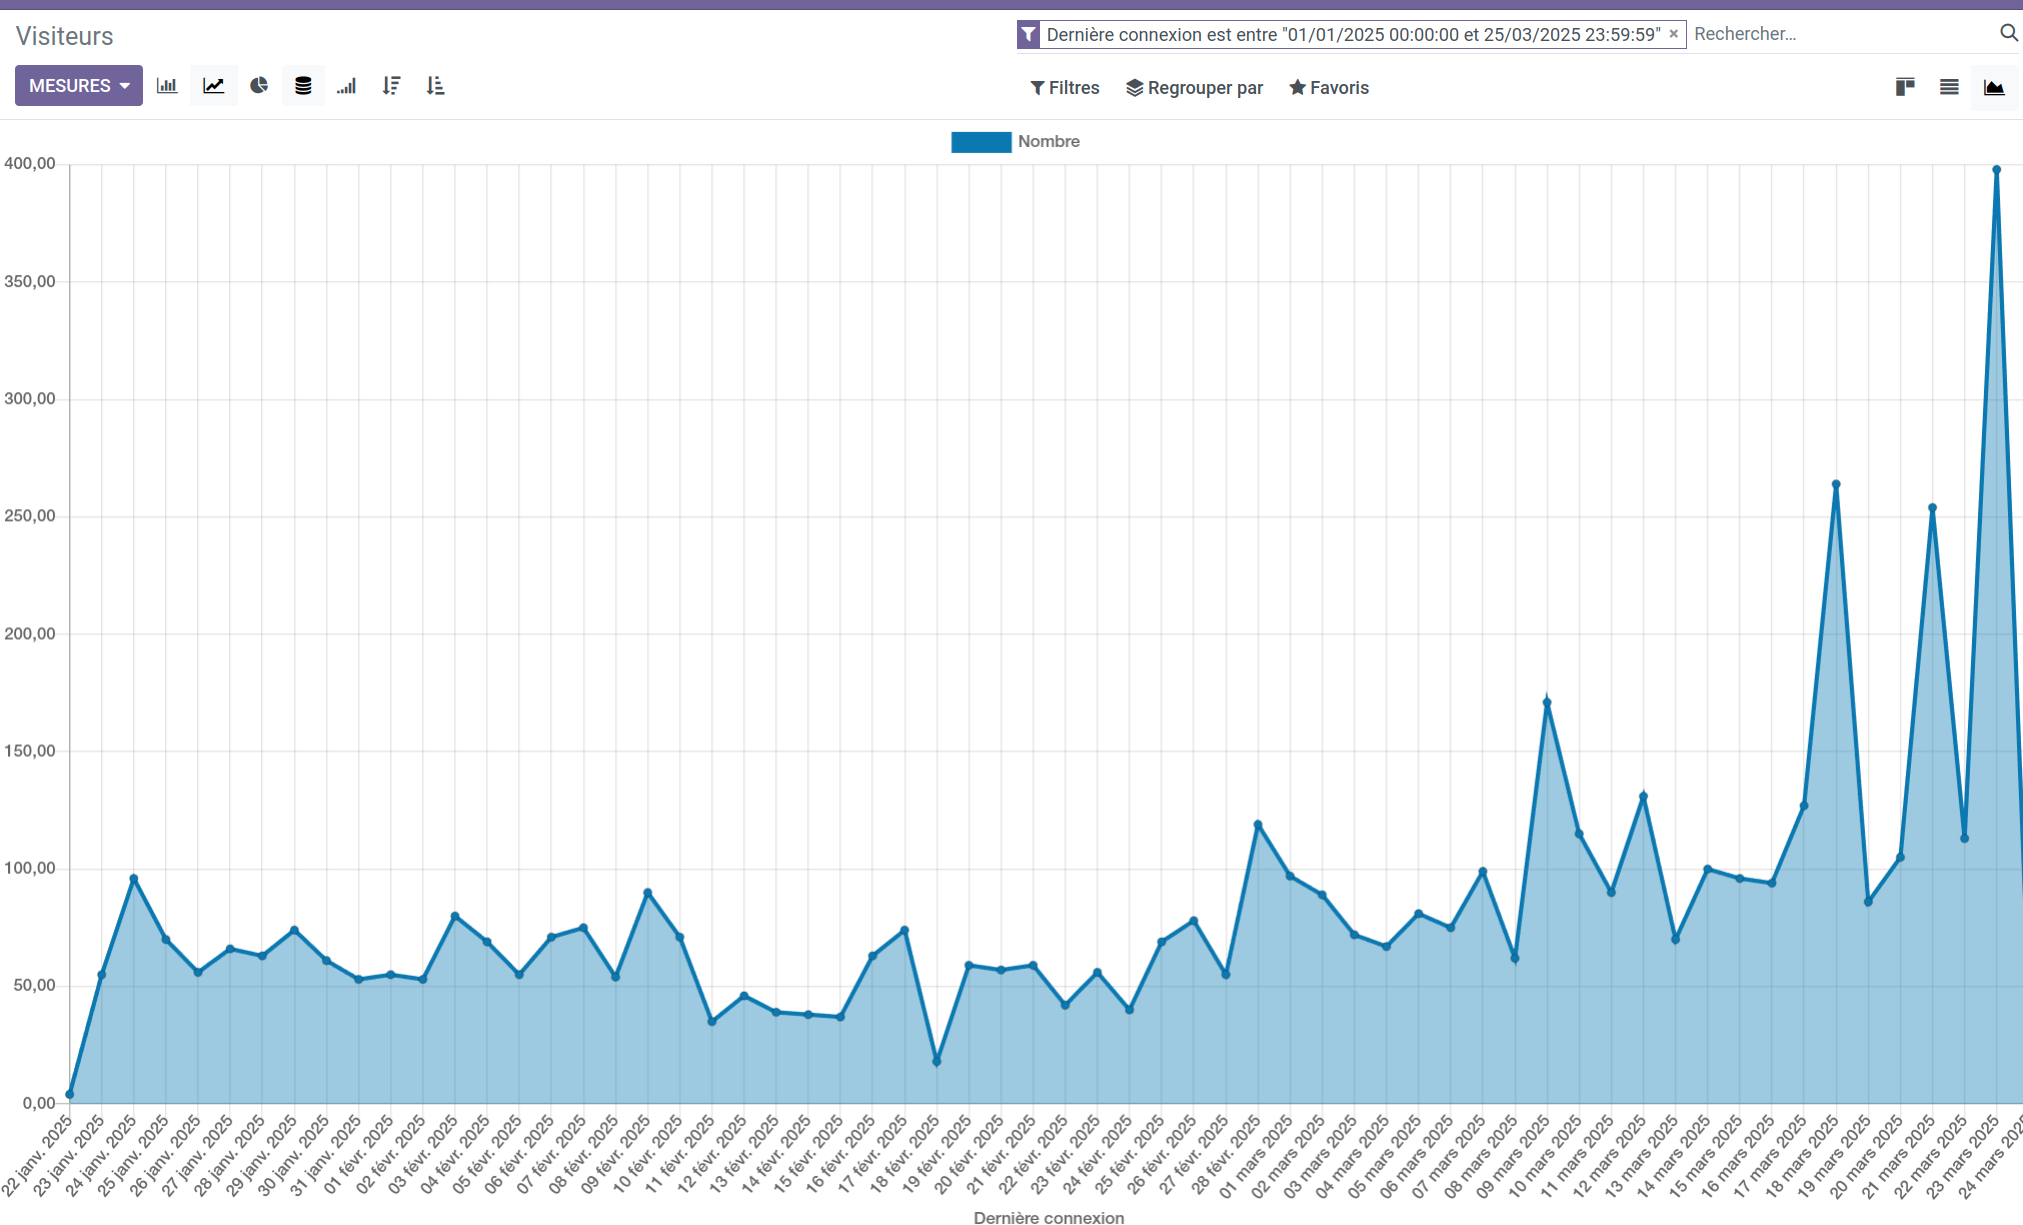Viewport: 2023px width, 1225px height.
Task: Toggle cumulative chart mode
Action: click(x=347, y=86)
